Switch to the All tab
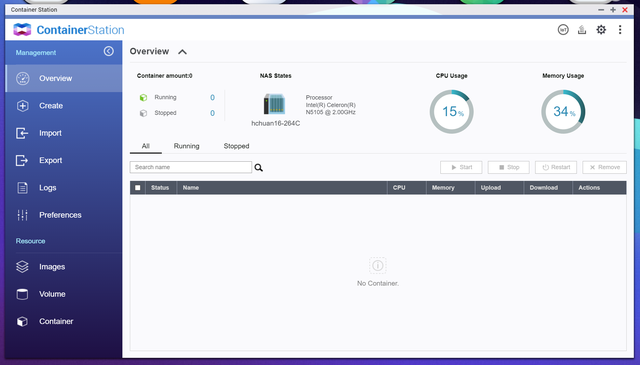The image size is (640, 365). 146,146
